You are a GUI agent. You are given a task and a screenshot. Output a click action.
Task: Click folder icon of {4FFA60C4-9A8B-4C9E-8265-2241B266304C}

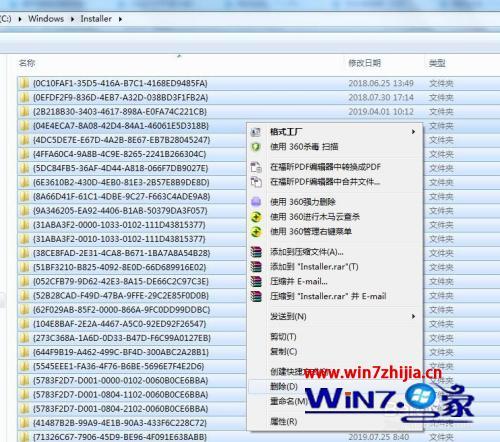point(24,154)
